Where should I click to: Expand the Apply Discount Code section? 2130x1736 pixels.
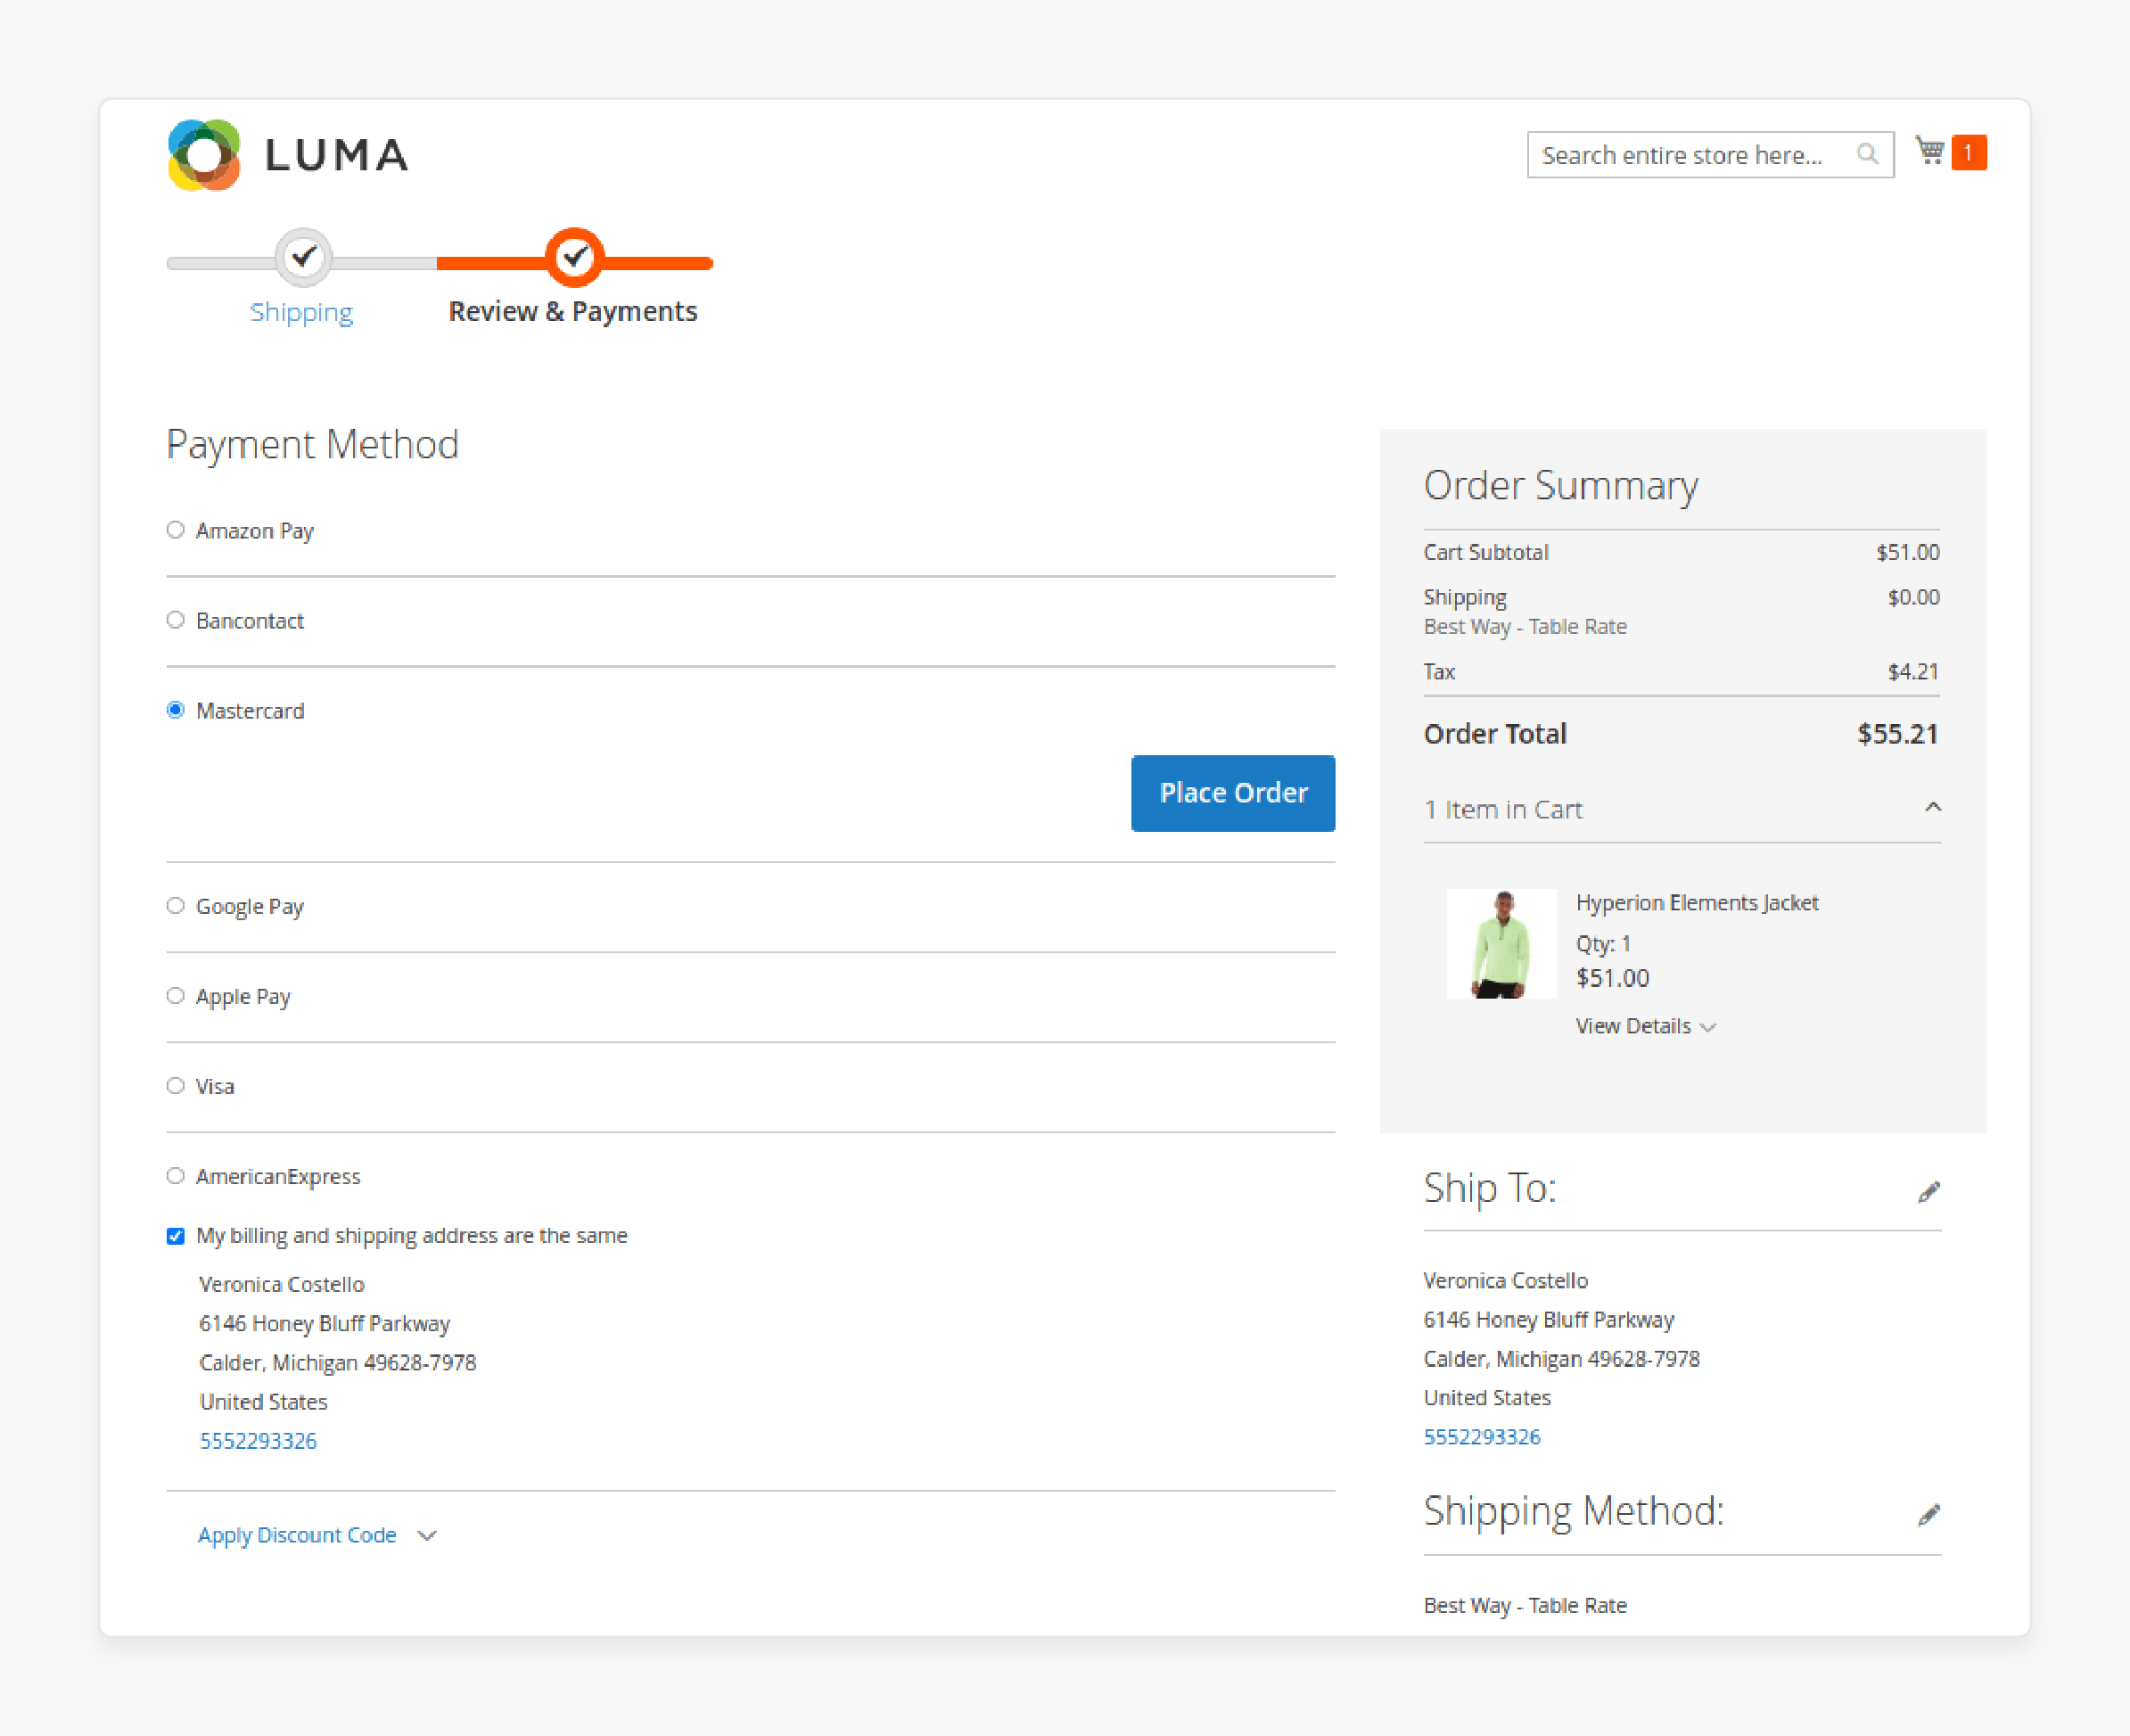click(317, 1535)
